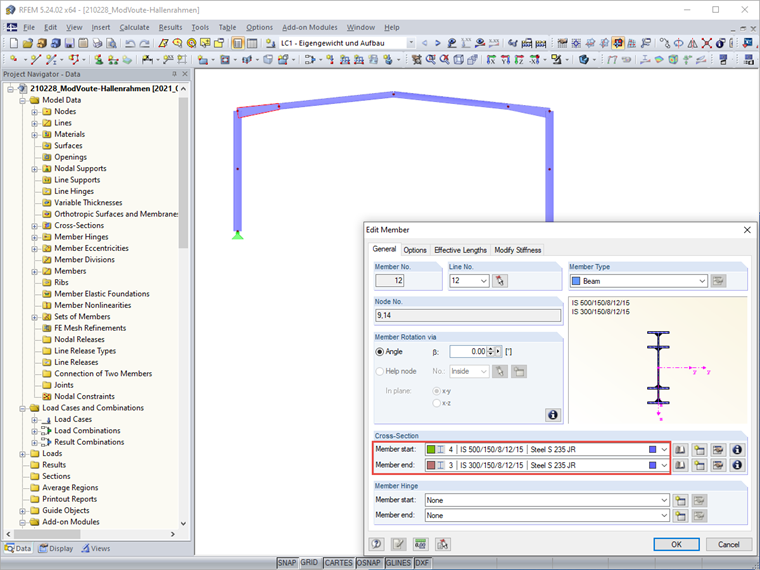Click the new line tool icon

(35, 60)
